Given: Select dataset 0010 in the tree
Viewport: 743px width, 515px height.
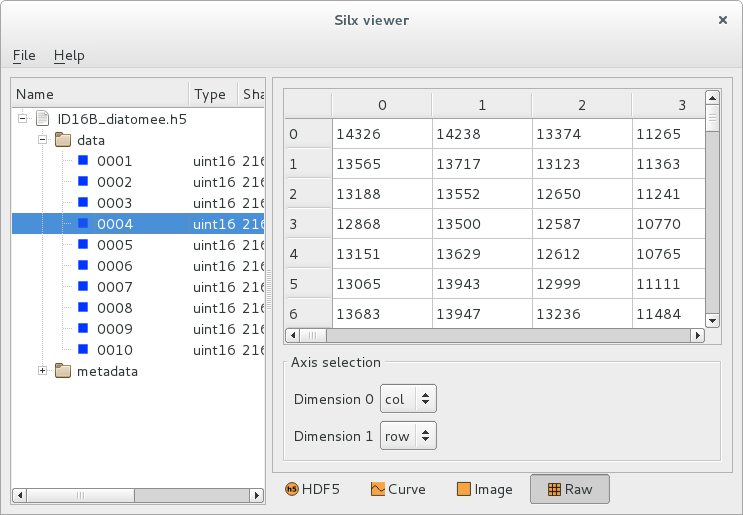Looking at the screenshot, I should point(114,350).
